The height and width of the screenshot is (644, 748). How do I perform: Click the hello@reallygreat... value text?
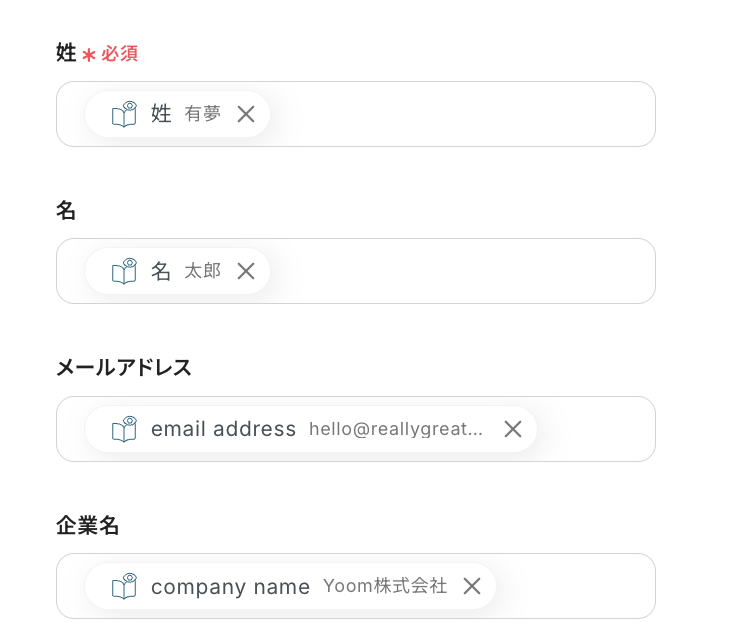coord(395,429)
